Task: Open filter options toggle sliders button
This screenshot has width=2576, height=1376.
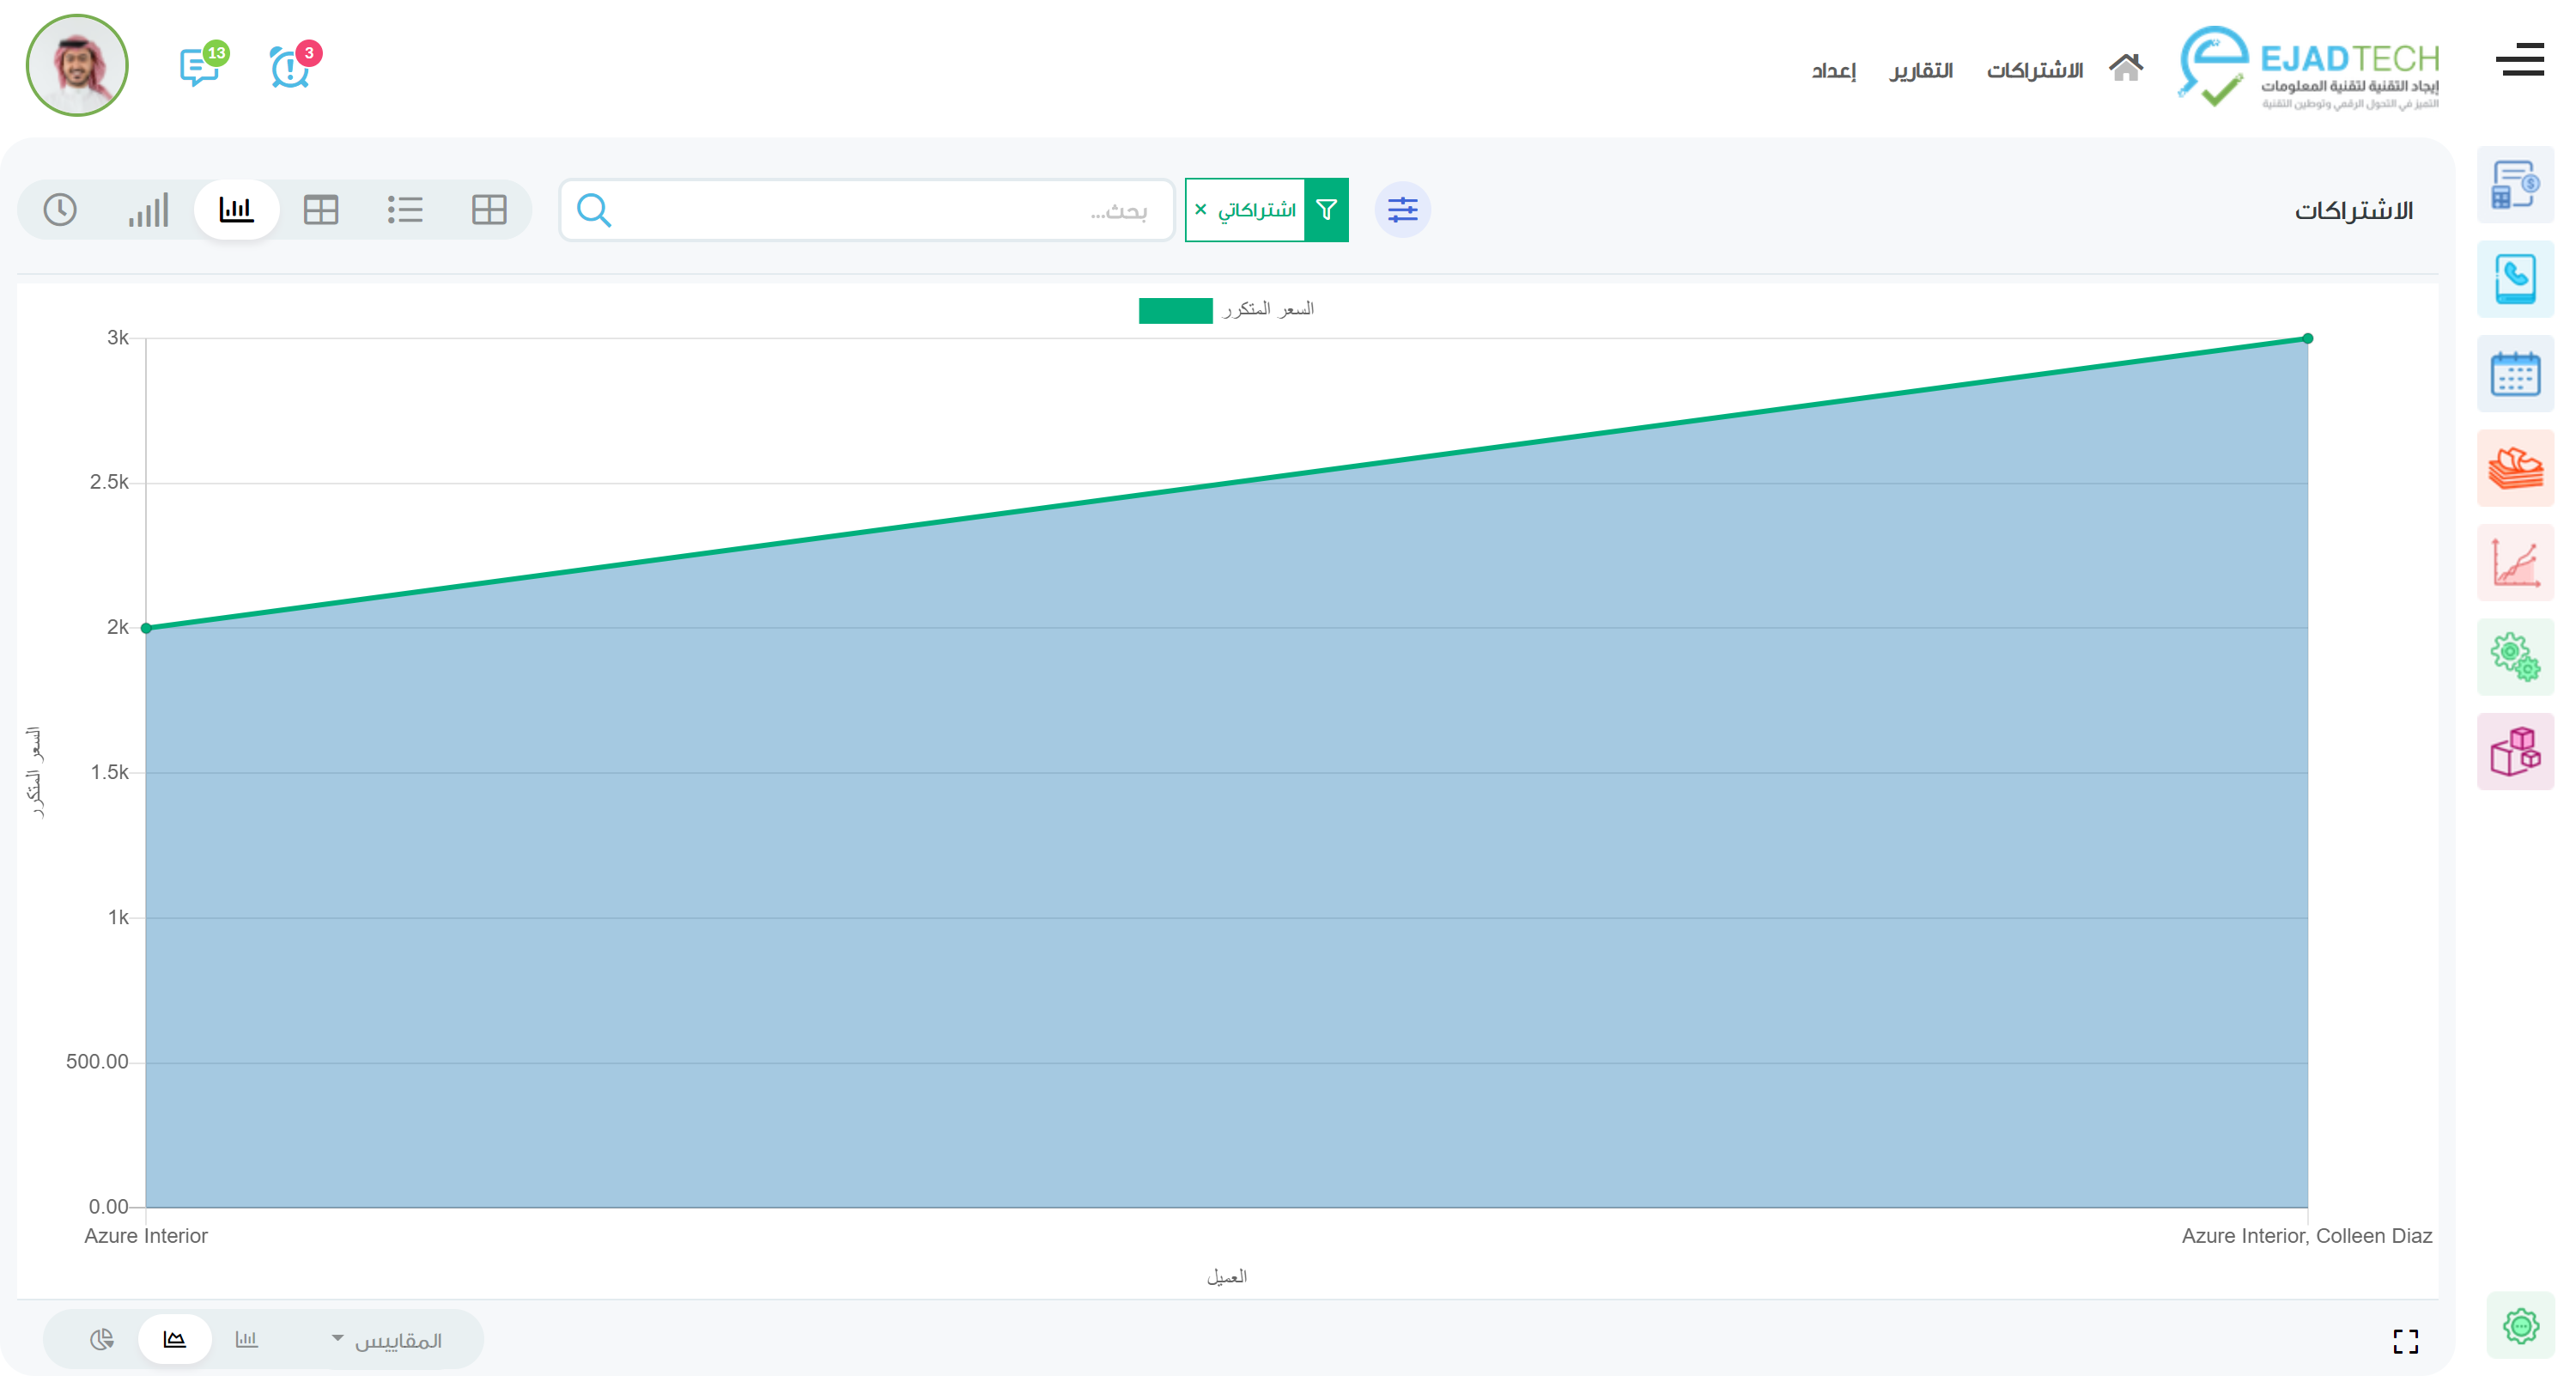Action: [x=1402, y=210]
